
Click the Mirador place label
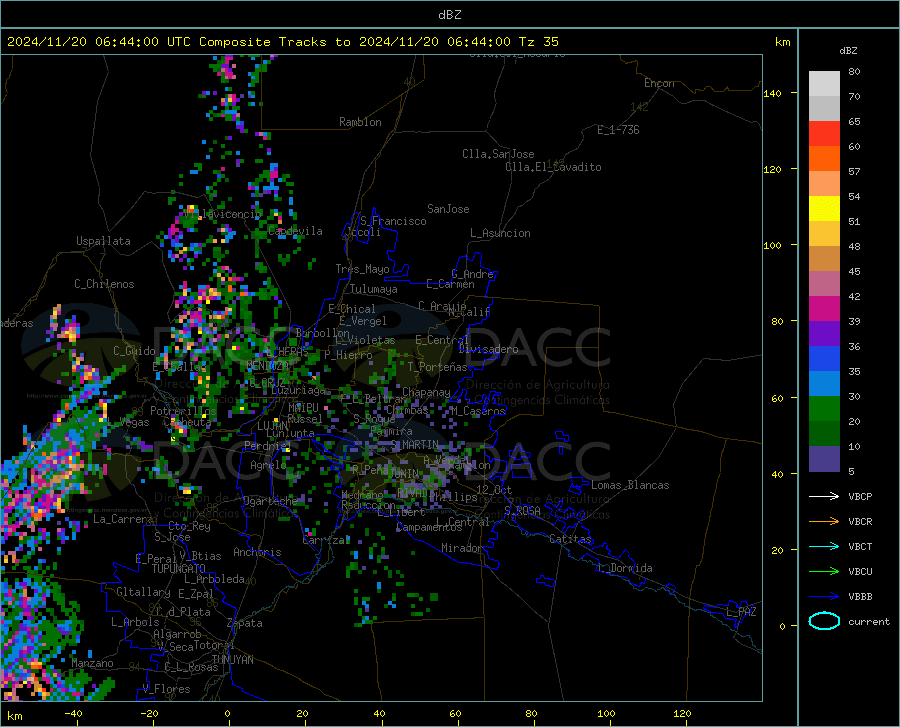tap(462, 548)
